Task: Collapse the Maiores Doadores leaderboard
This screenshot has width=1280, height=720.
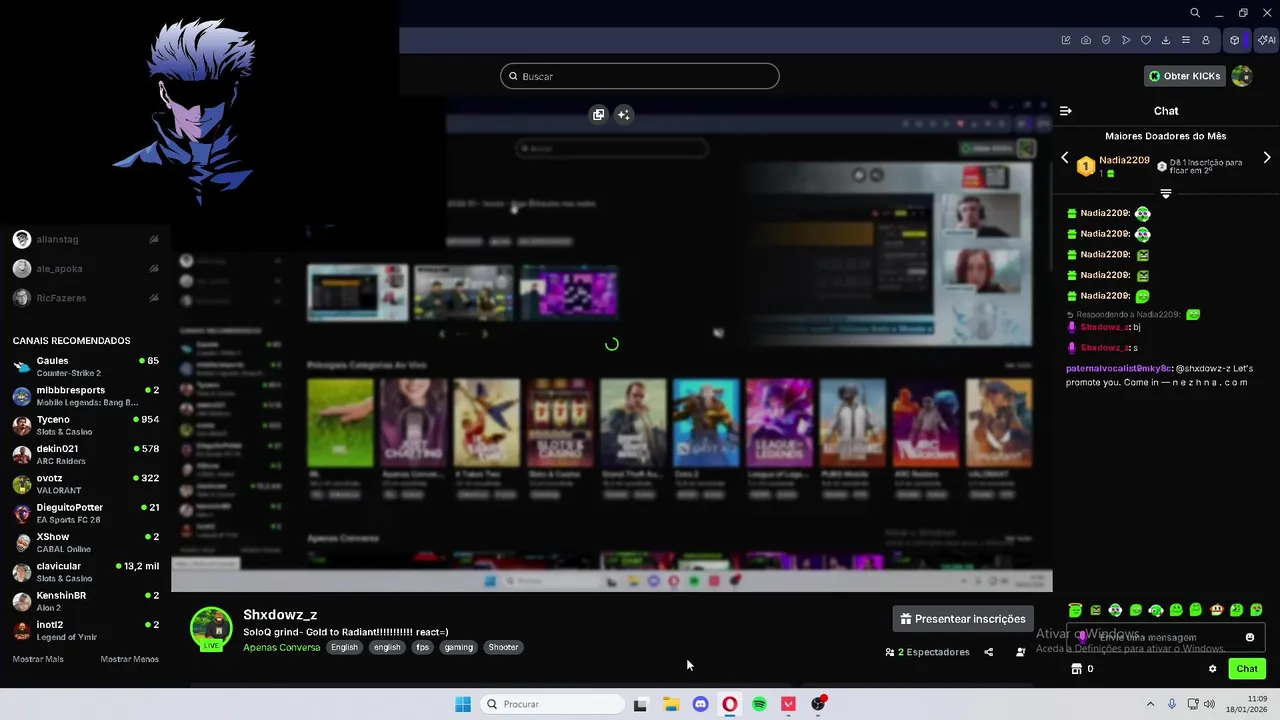Action: point(1166,194)
